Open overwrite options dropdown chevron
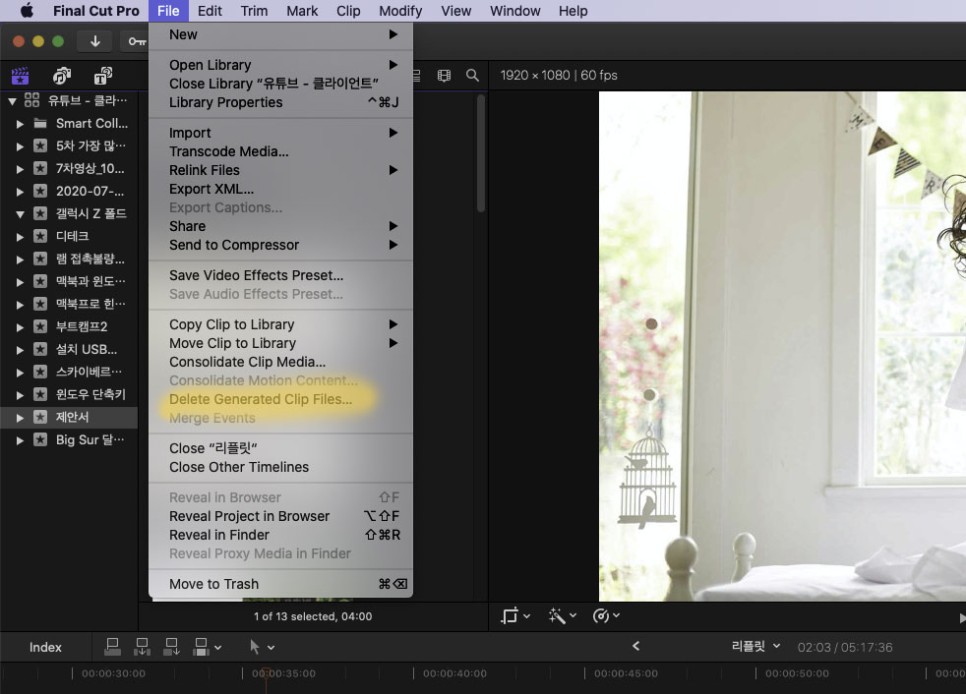Screen dimensions: 966x694 (217, 648)
